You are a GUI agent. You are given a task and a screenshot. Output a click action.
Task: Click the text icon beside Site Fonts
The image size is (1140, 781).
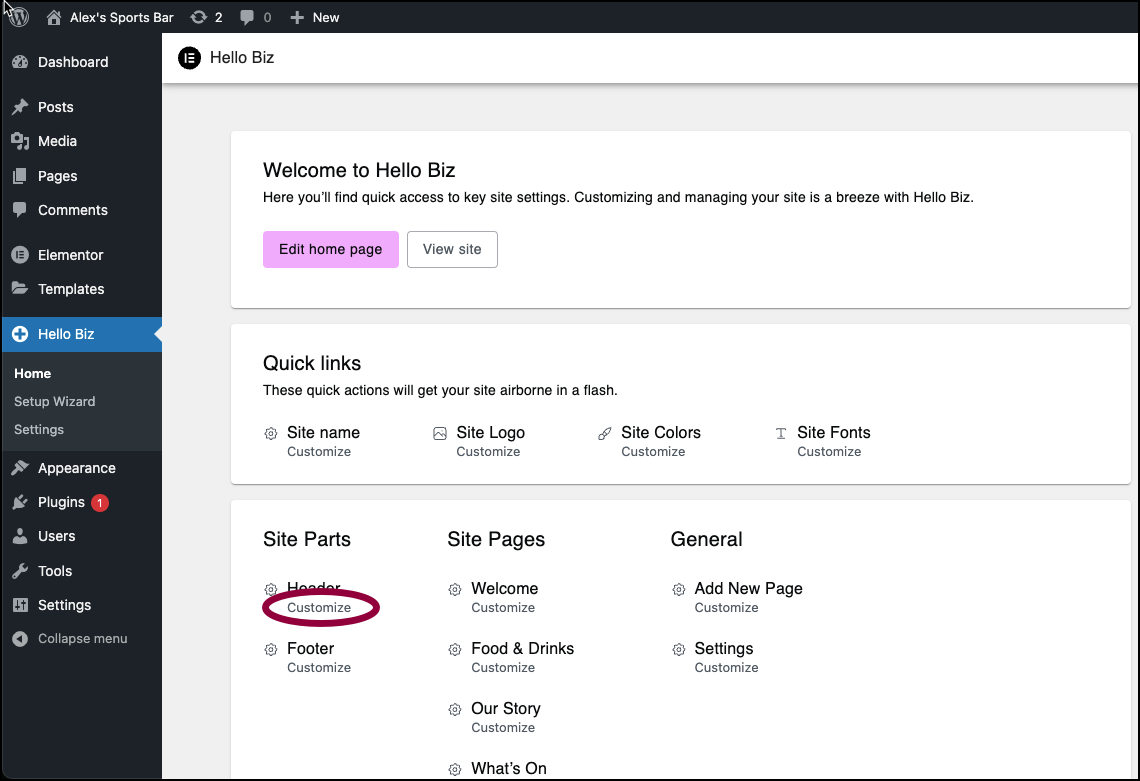pyautogui.click(x=781, y=434)
